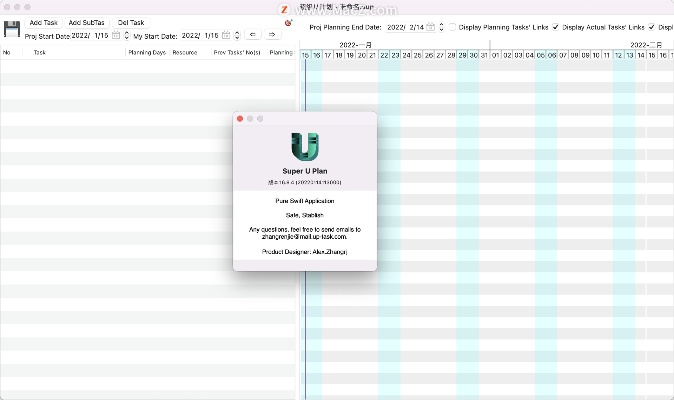Image resolution: width=674 pixels, height=400 pixels.
Task: Click the Planning Days column header
Action: (147, 52)
